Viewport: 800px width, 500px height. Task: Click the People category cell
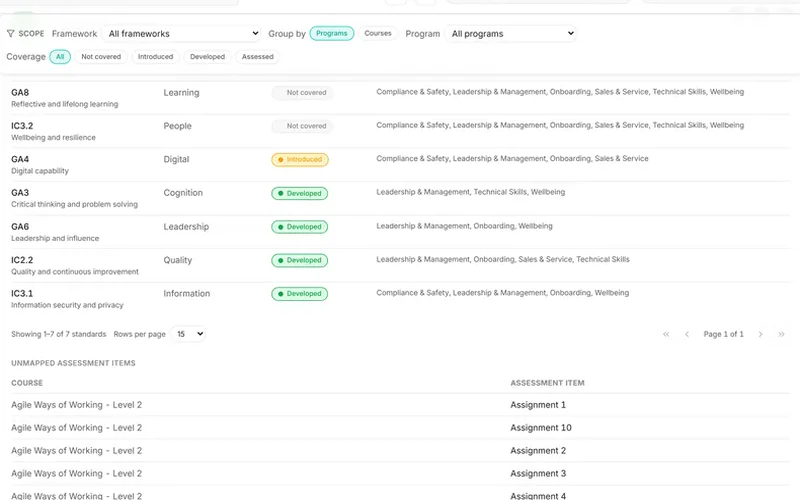177,126
